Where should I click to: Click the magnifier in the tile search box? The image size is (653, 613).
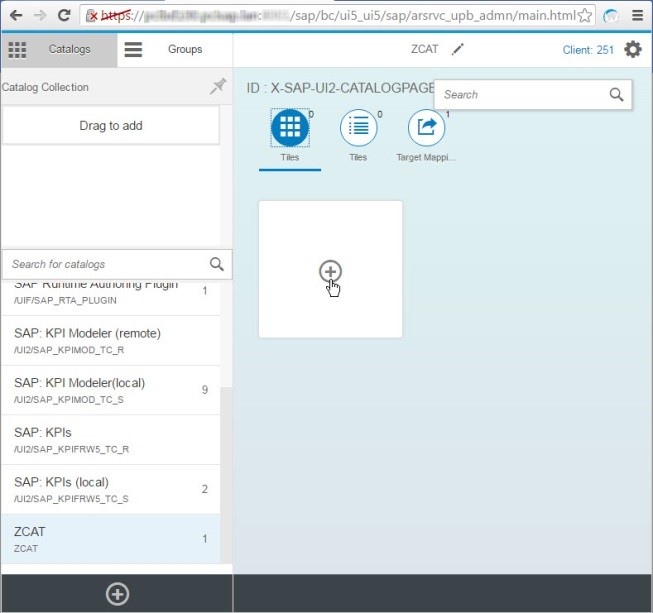point(616,95)
